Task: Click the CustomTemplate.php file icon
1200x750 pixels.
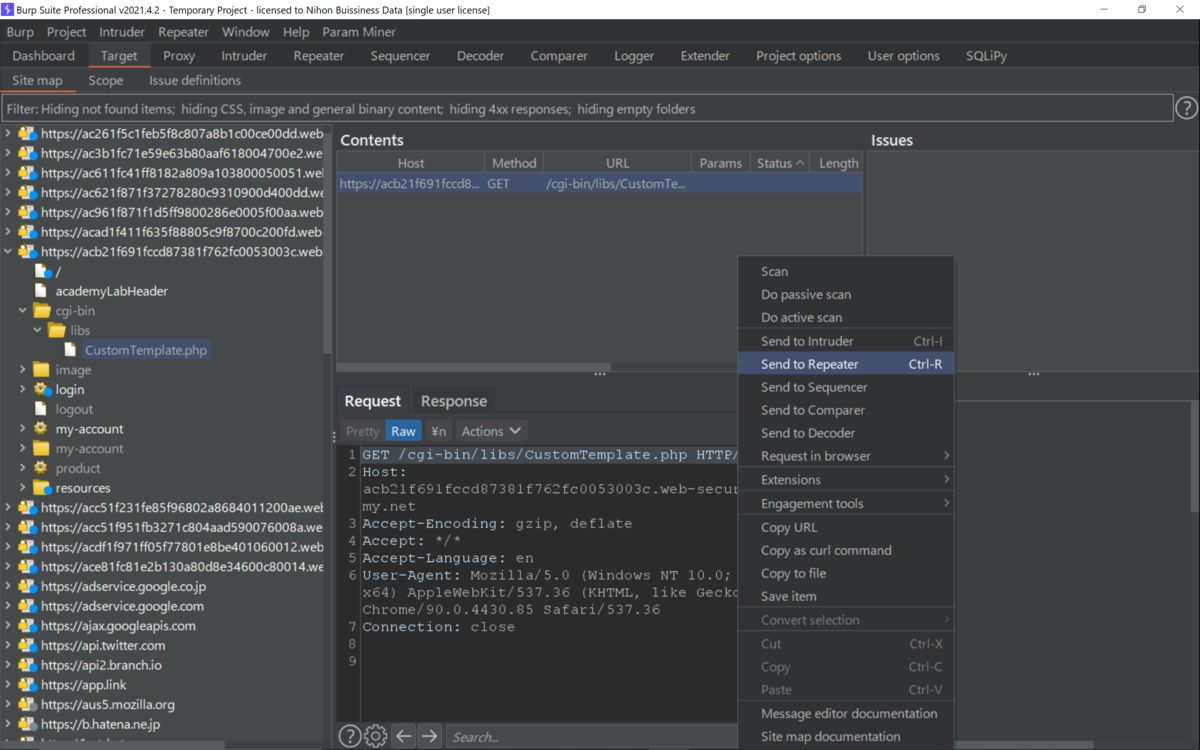Action: (70, 350)
